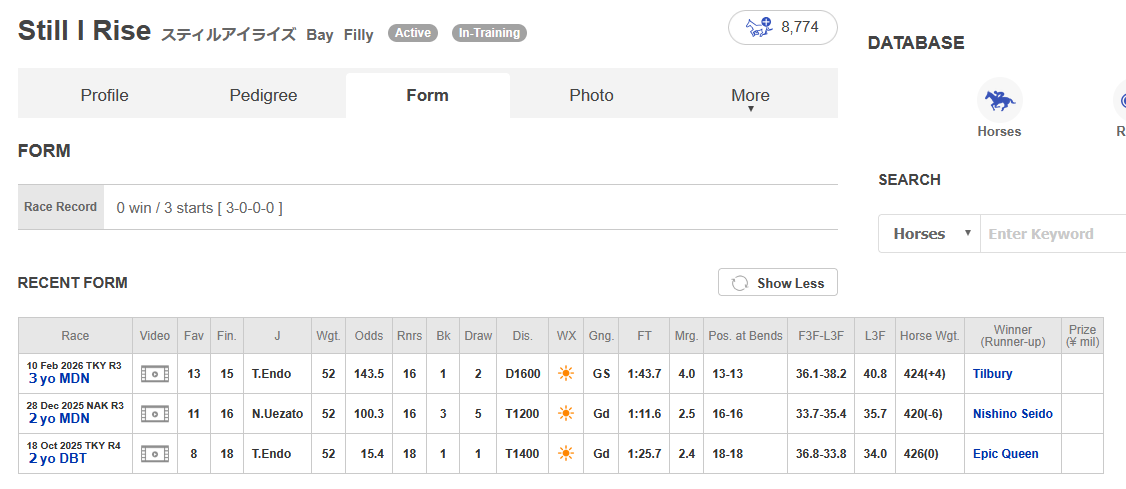Click odds value 100.3

(369, 414)
